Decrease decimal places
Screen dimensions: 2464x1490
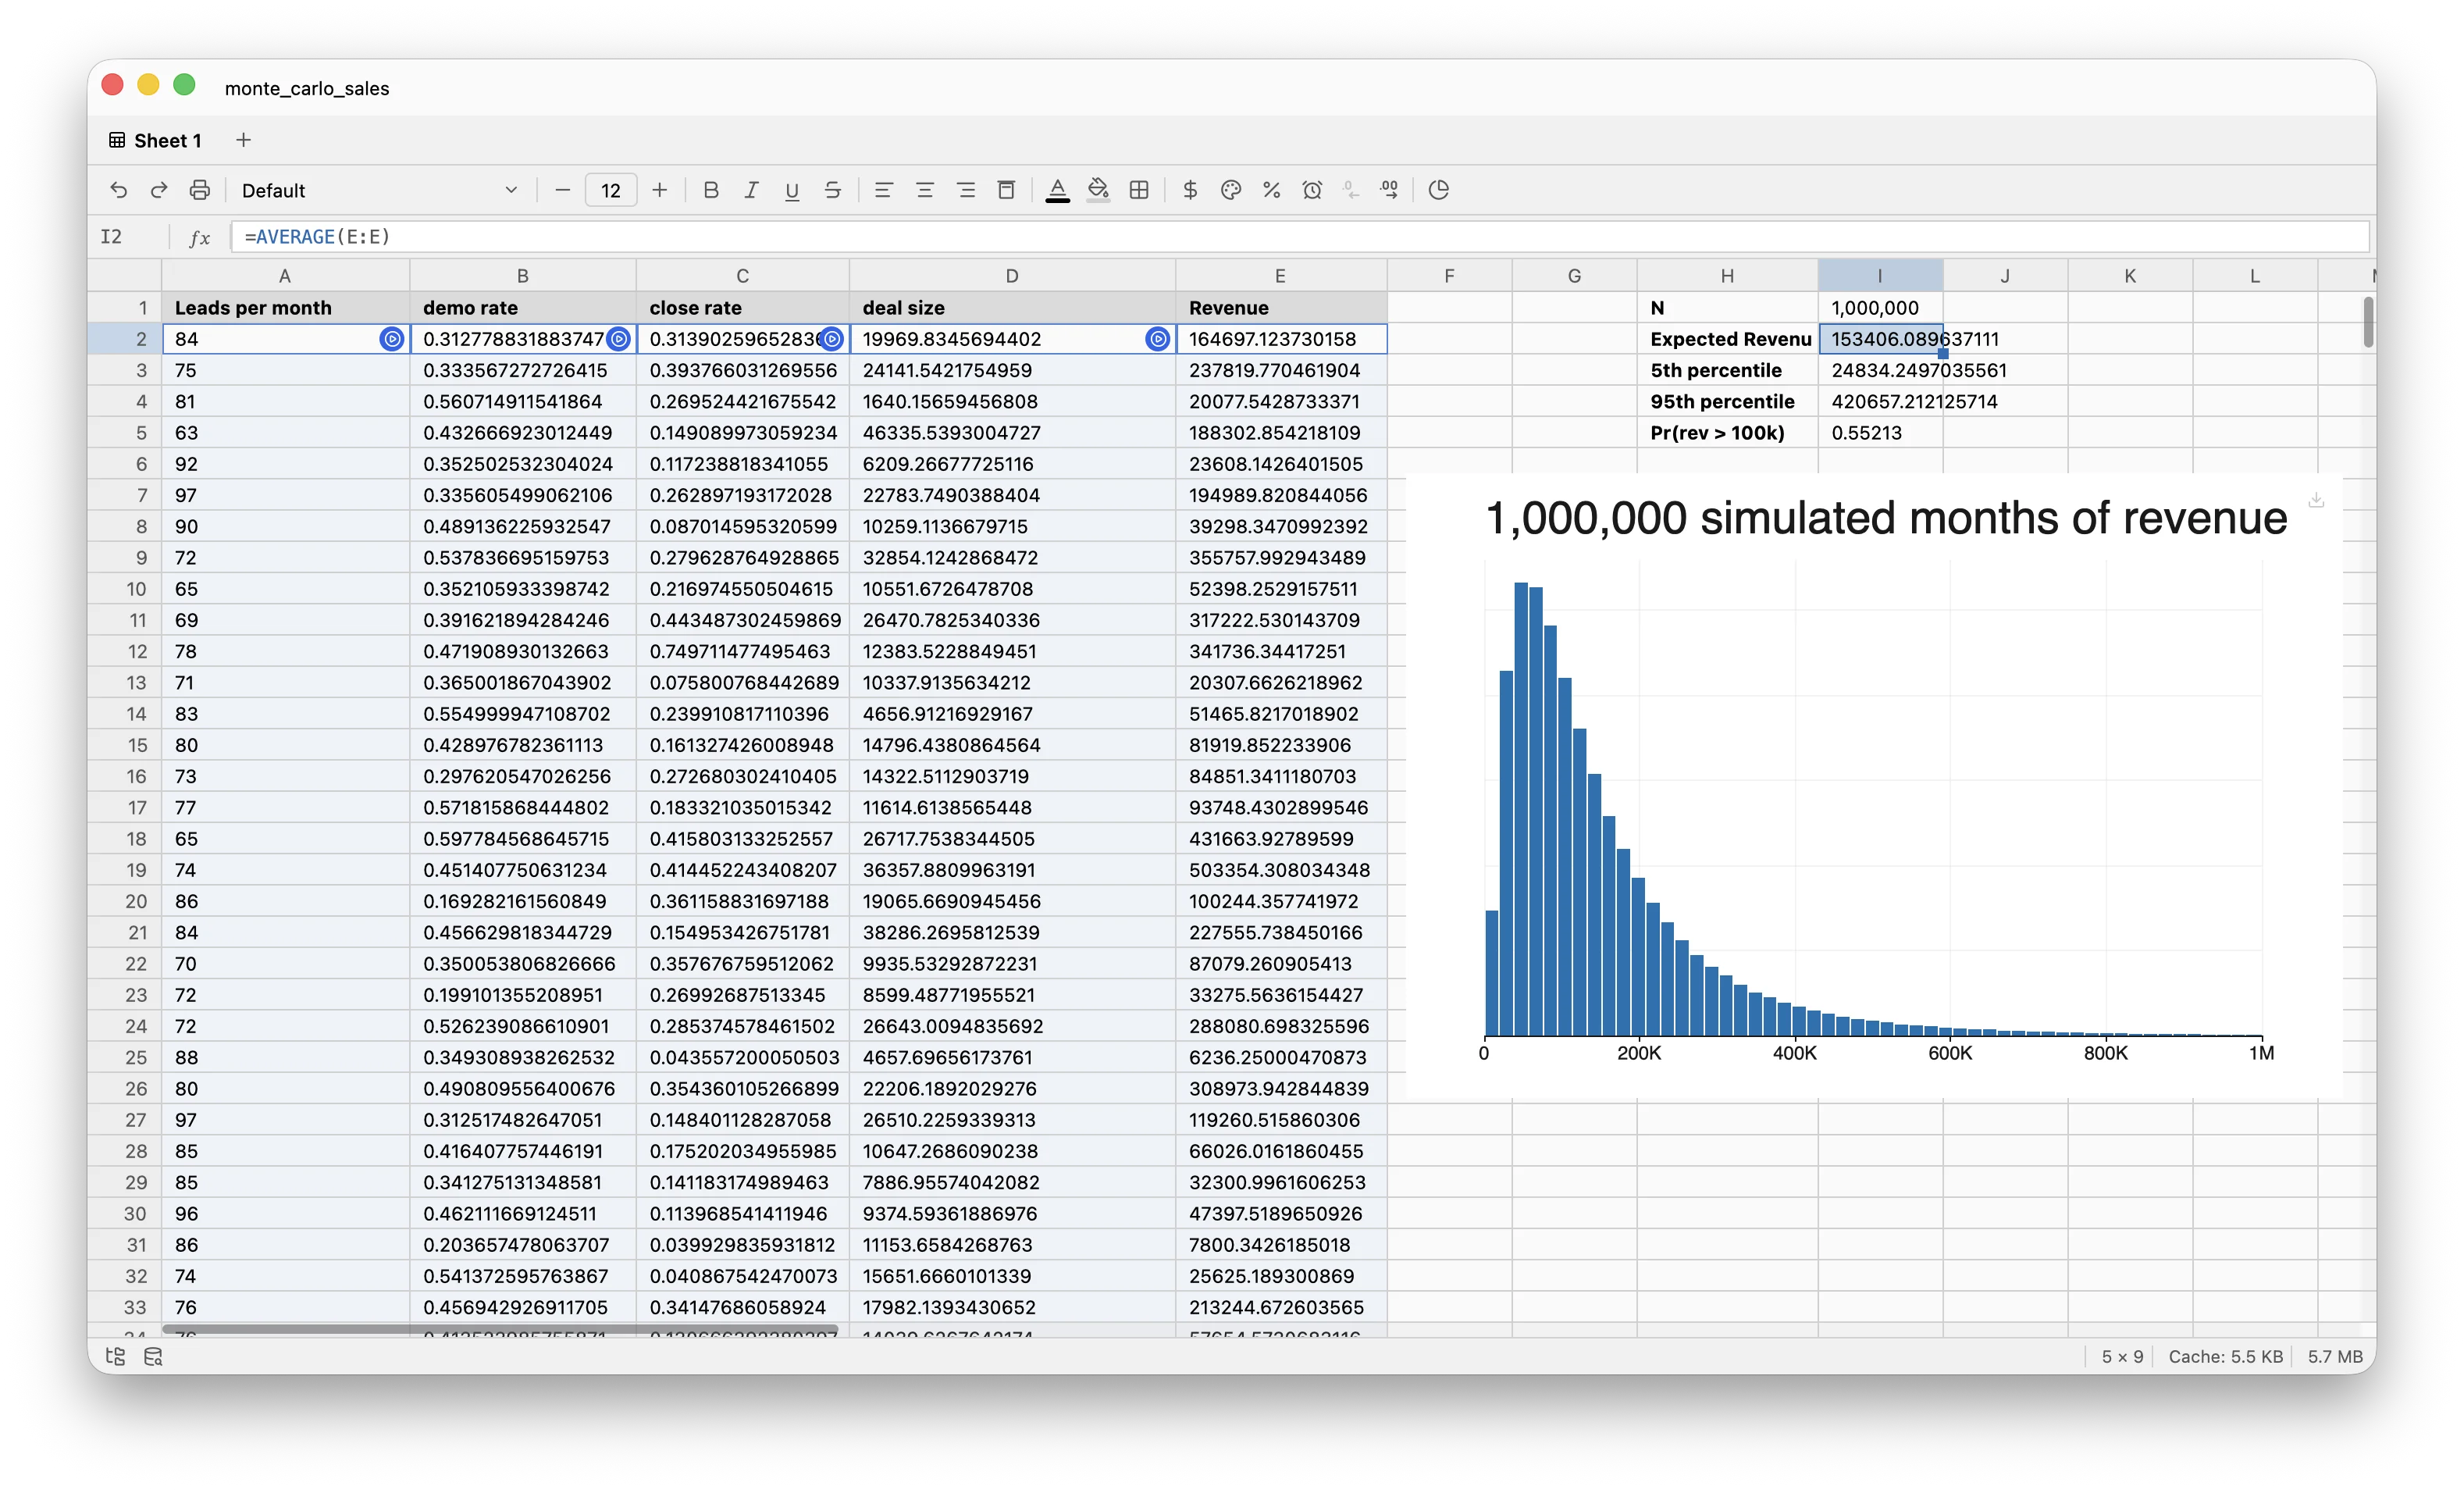pos(1351,190)
